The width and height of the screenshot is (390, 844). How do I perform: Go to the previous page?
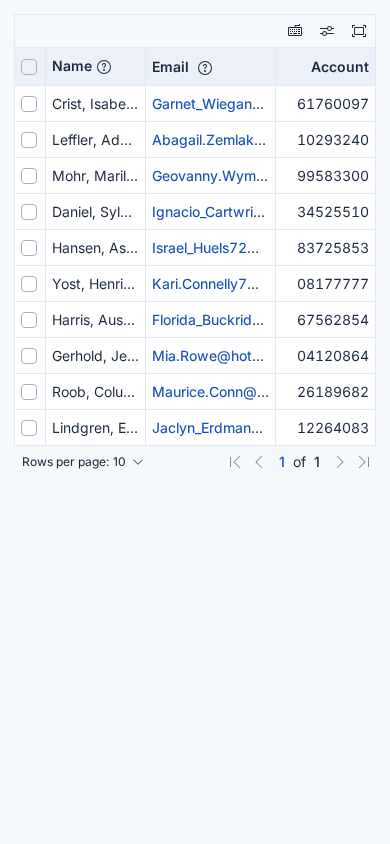tap(259, 462)
